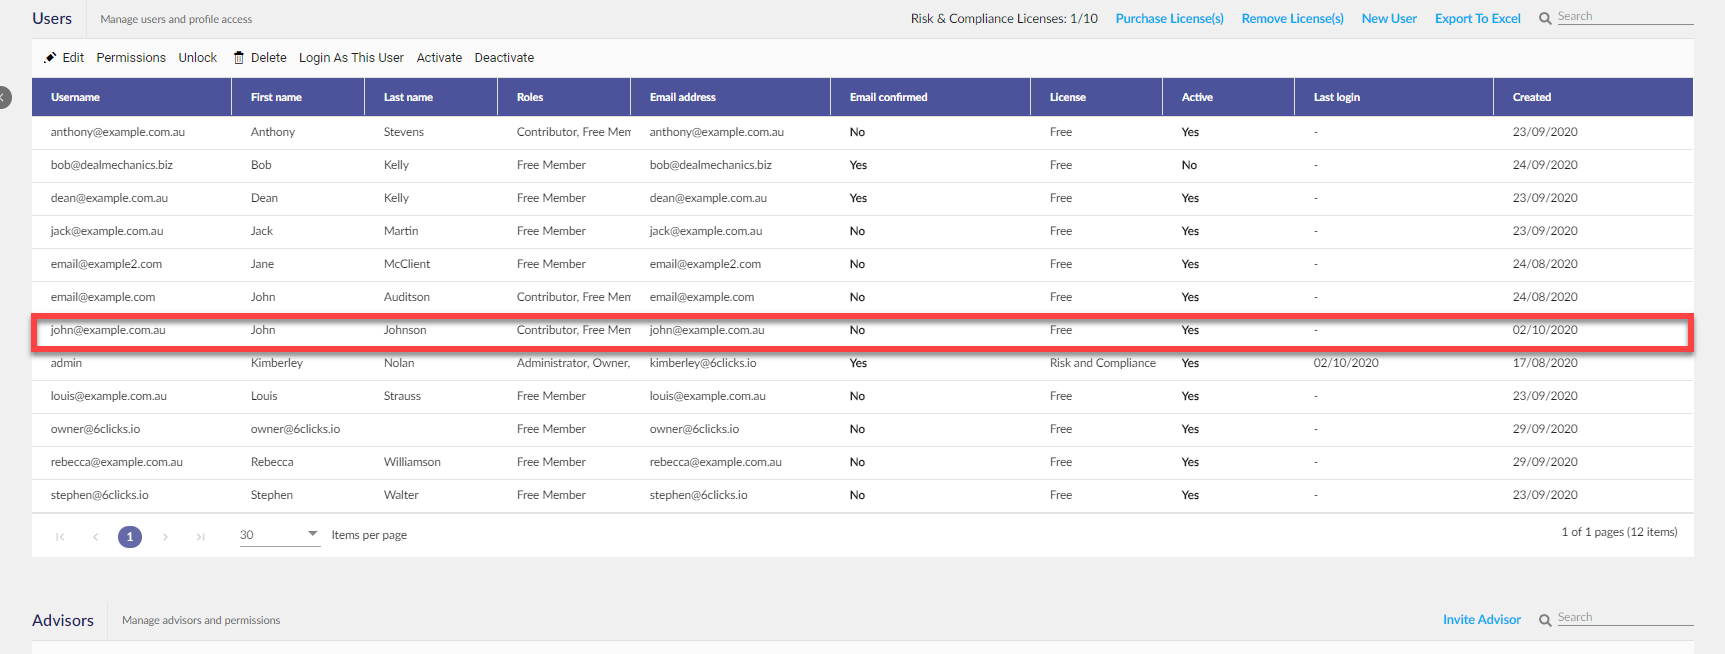Screen dimensions: 1725x654
Task: Click the last name Strauss
Action: pyautogui.click(x=402, y=396)
